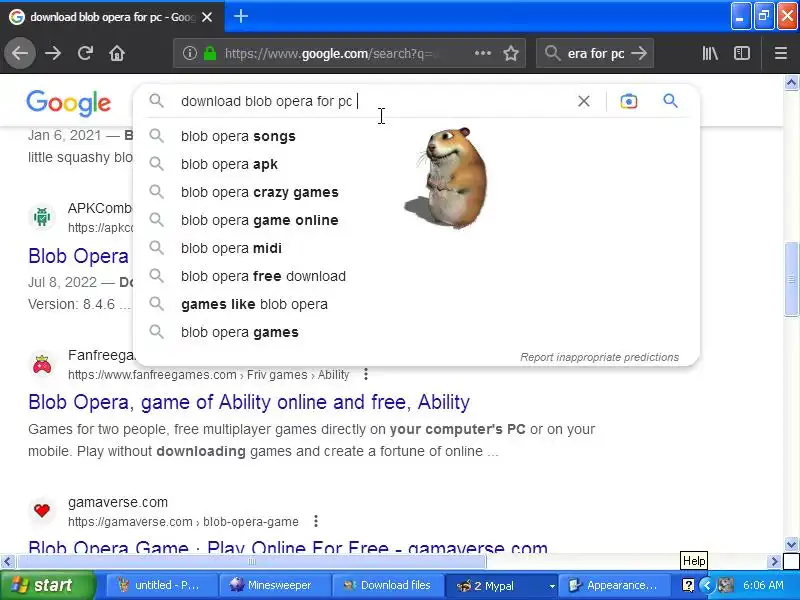800x600 pixels.
Task: Open the APKCombo 'Blob Opera' result
Action: point(79,256)
